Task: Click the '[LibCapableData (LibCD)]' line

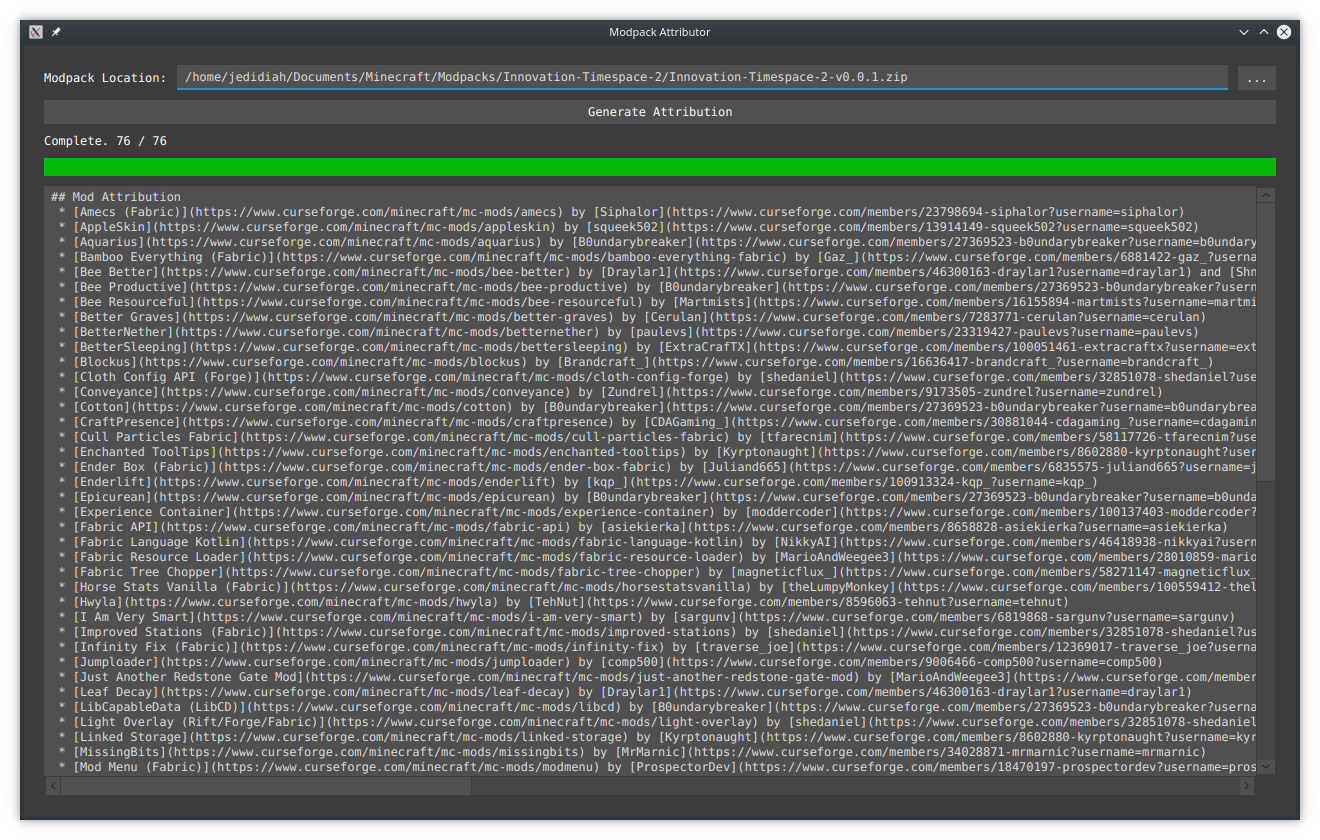Action: click(x=657, y=707)
